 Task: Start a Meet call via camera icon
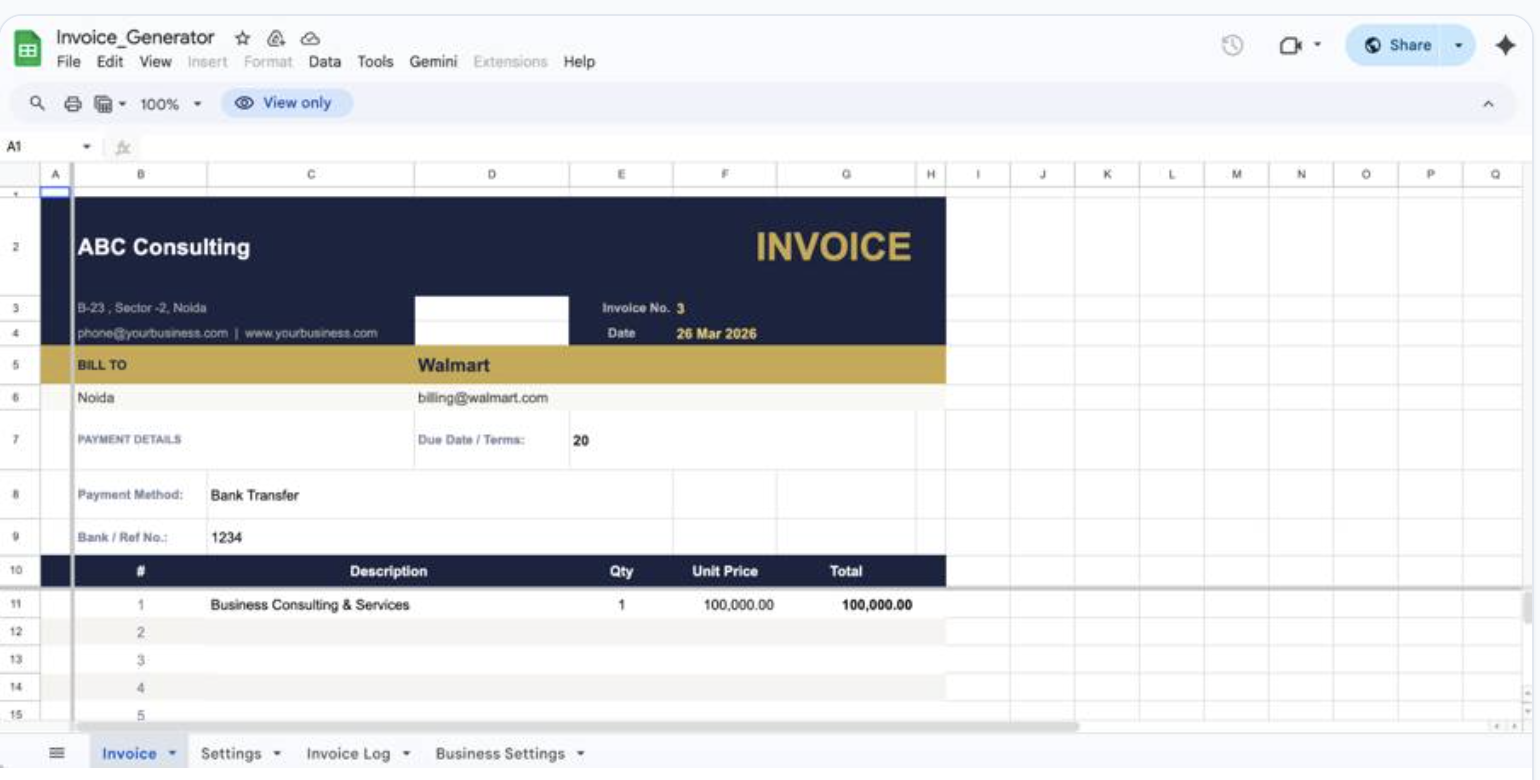pyautogui.click(x=1291, y=45)
